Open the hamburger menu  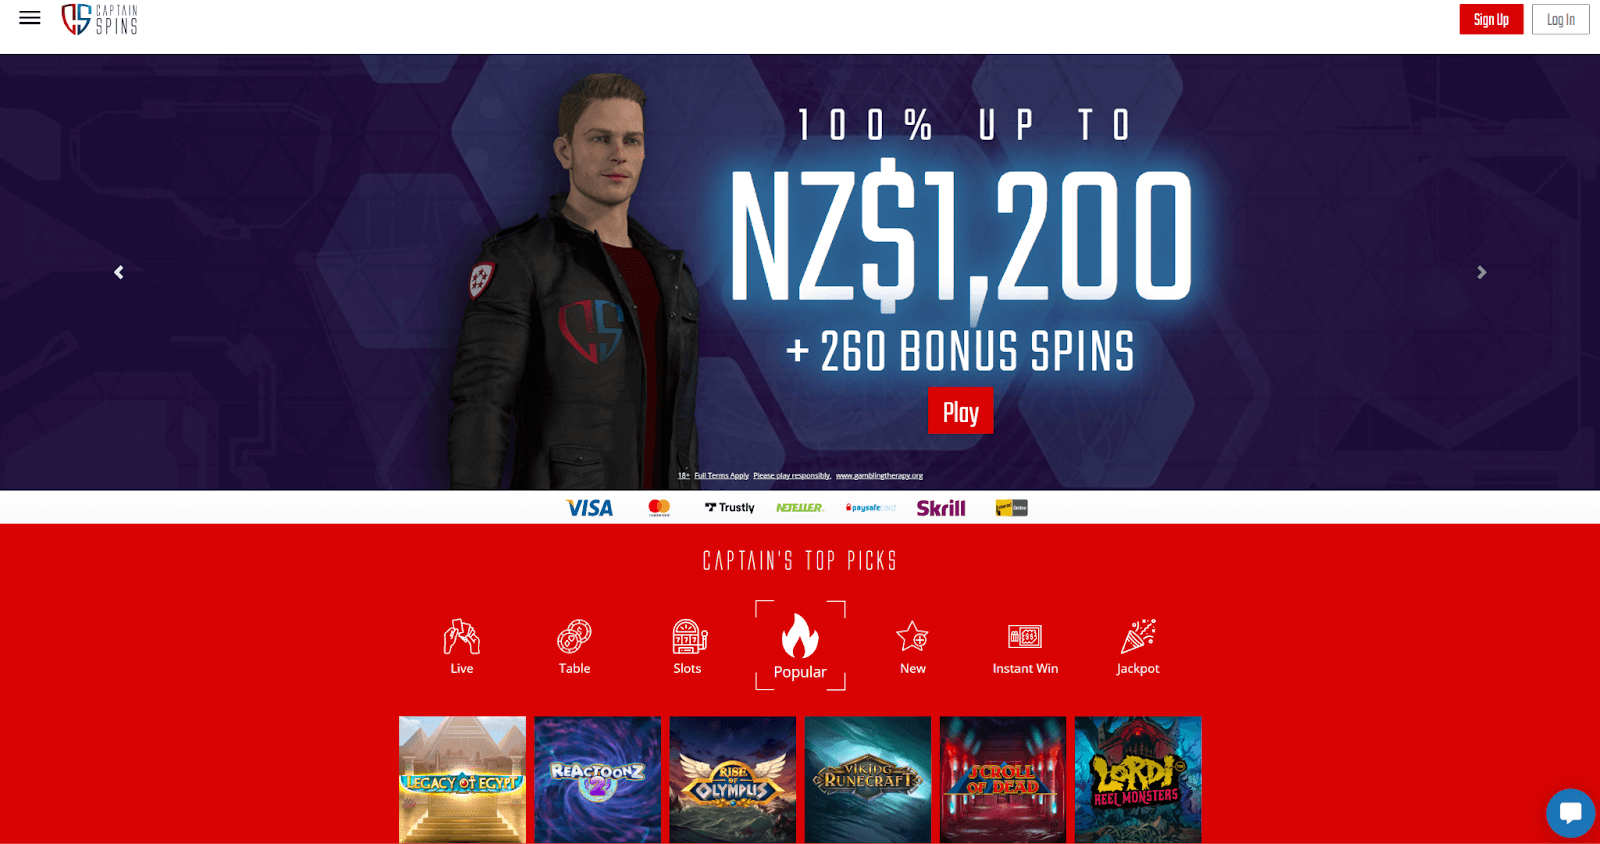[30, 18]
